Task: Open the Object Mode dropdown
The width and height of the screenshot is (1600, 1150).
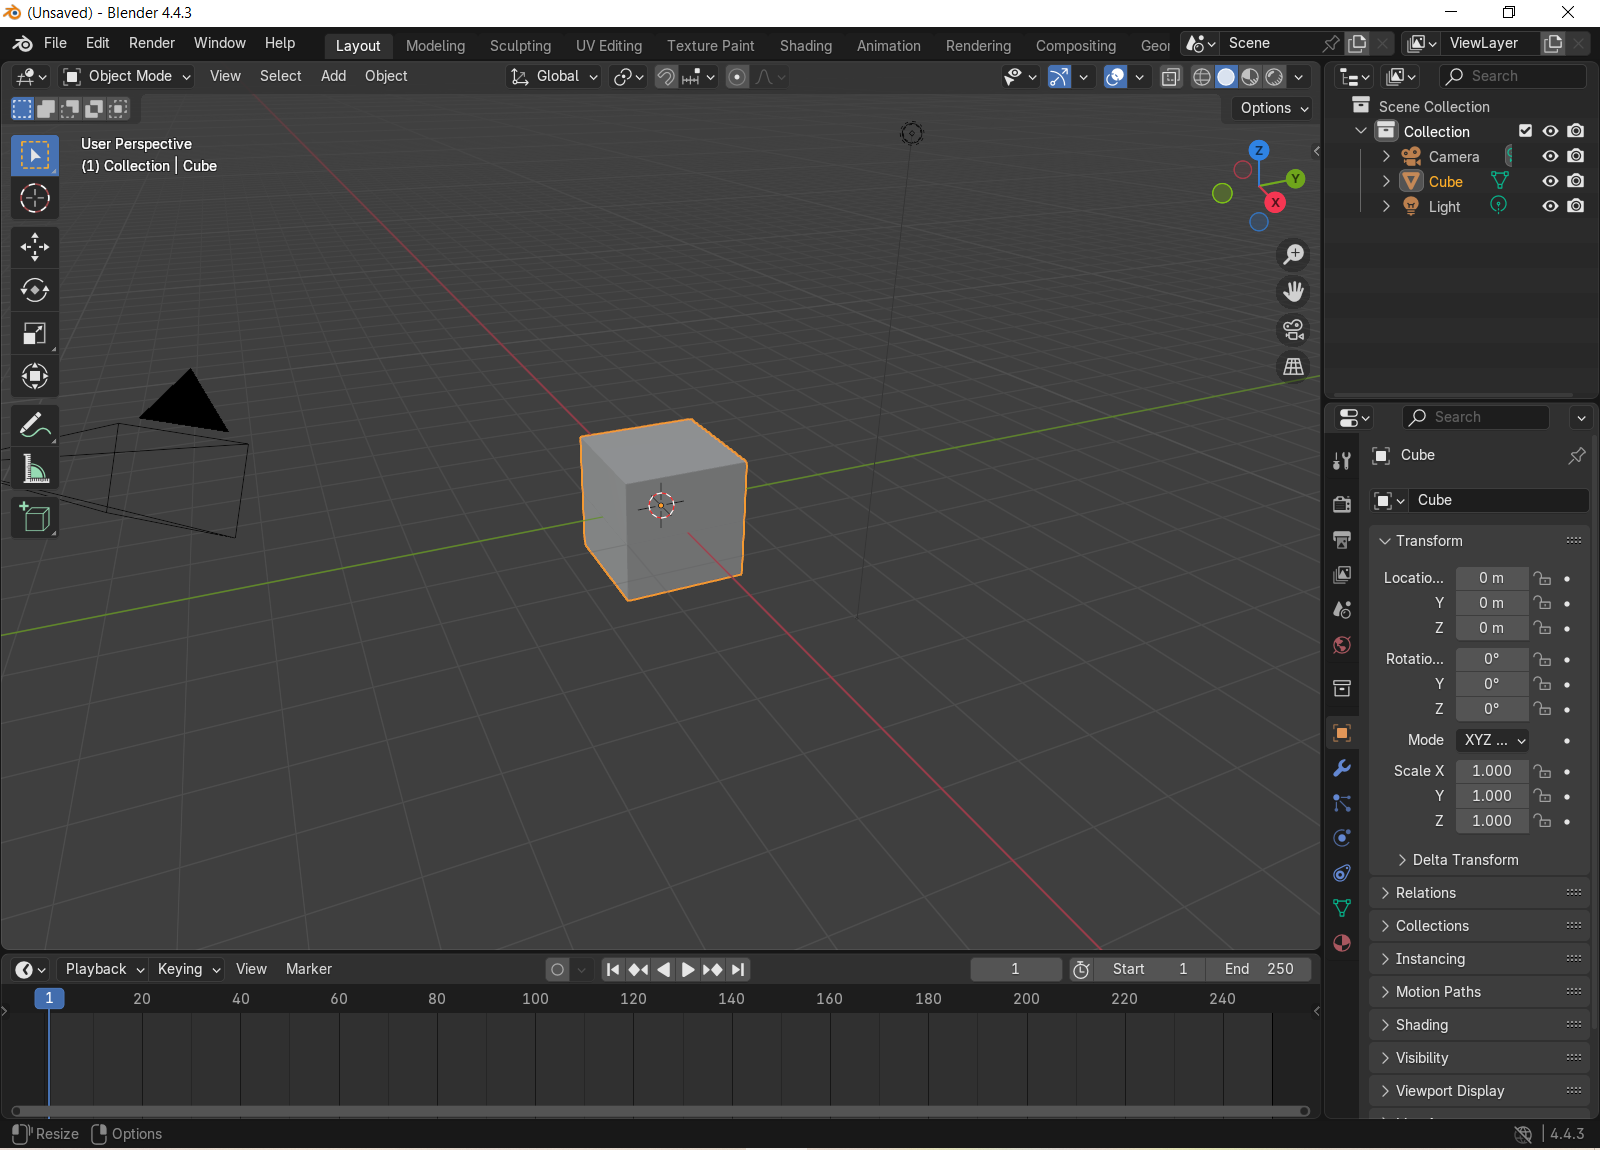Action: 127,76
